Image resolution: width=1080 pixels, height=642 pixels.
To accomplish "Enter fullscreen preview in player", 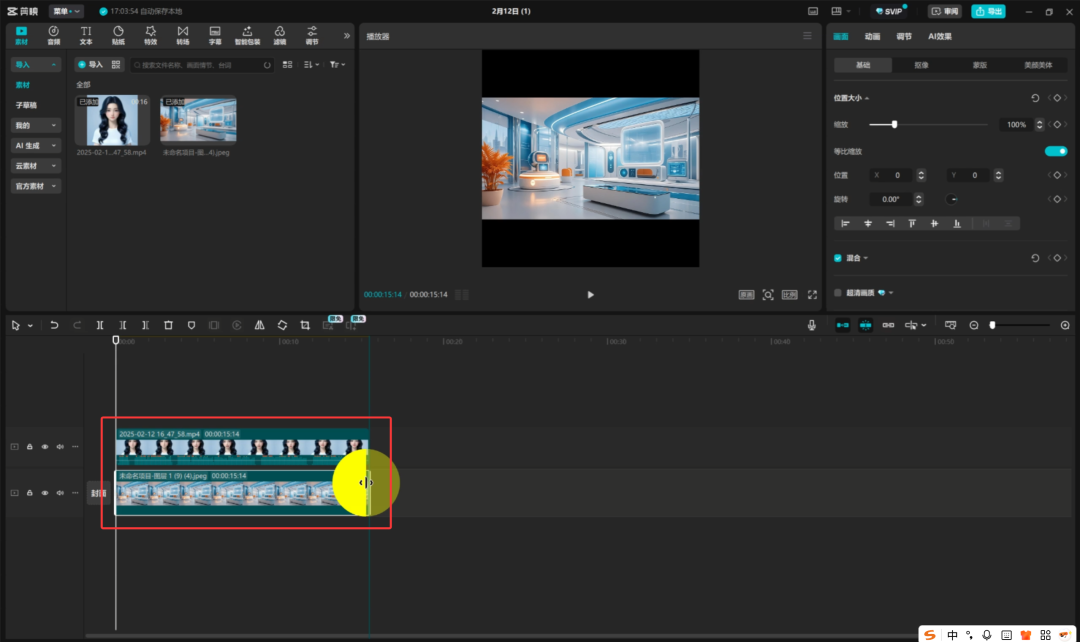I will click(x=811, y=295).
